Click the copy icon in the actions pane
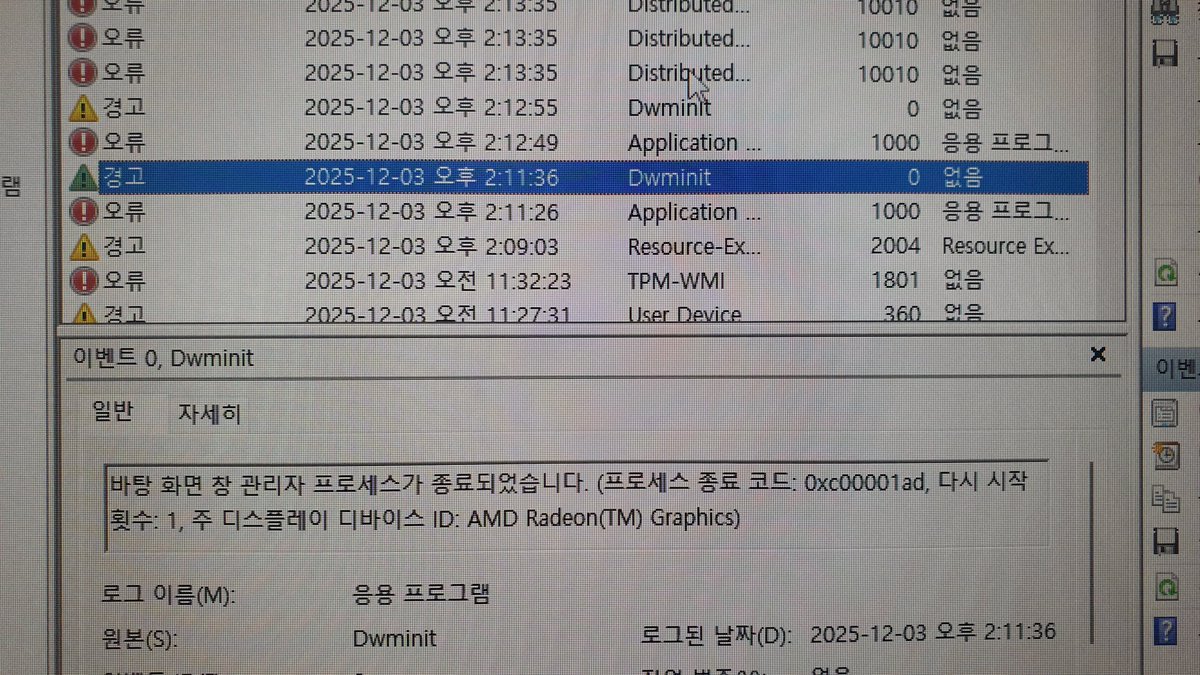 click(1164, 499)
